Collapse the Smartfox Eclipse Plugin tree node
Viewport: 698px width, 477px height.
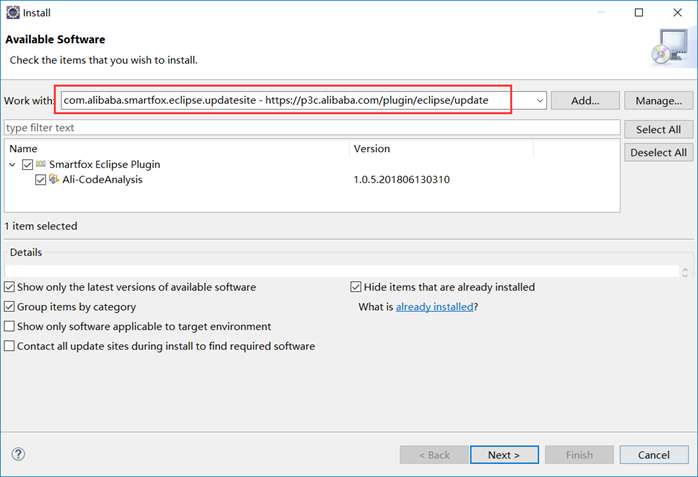(x=12, y=164)
